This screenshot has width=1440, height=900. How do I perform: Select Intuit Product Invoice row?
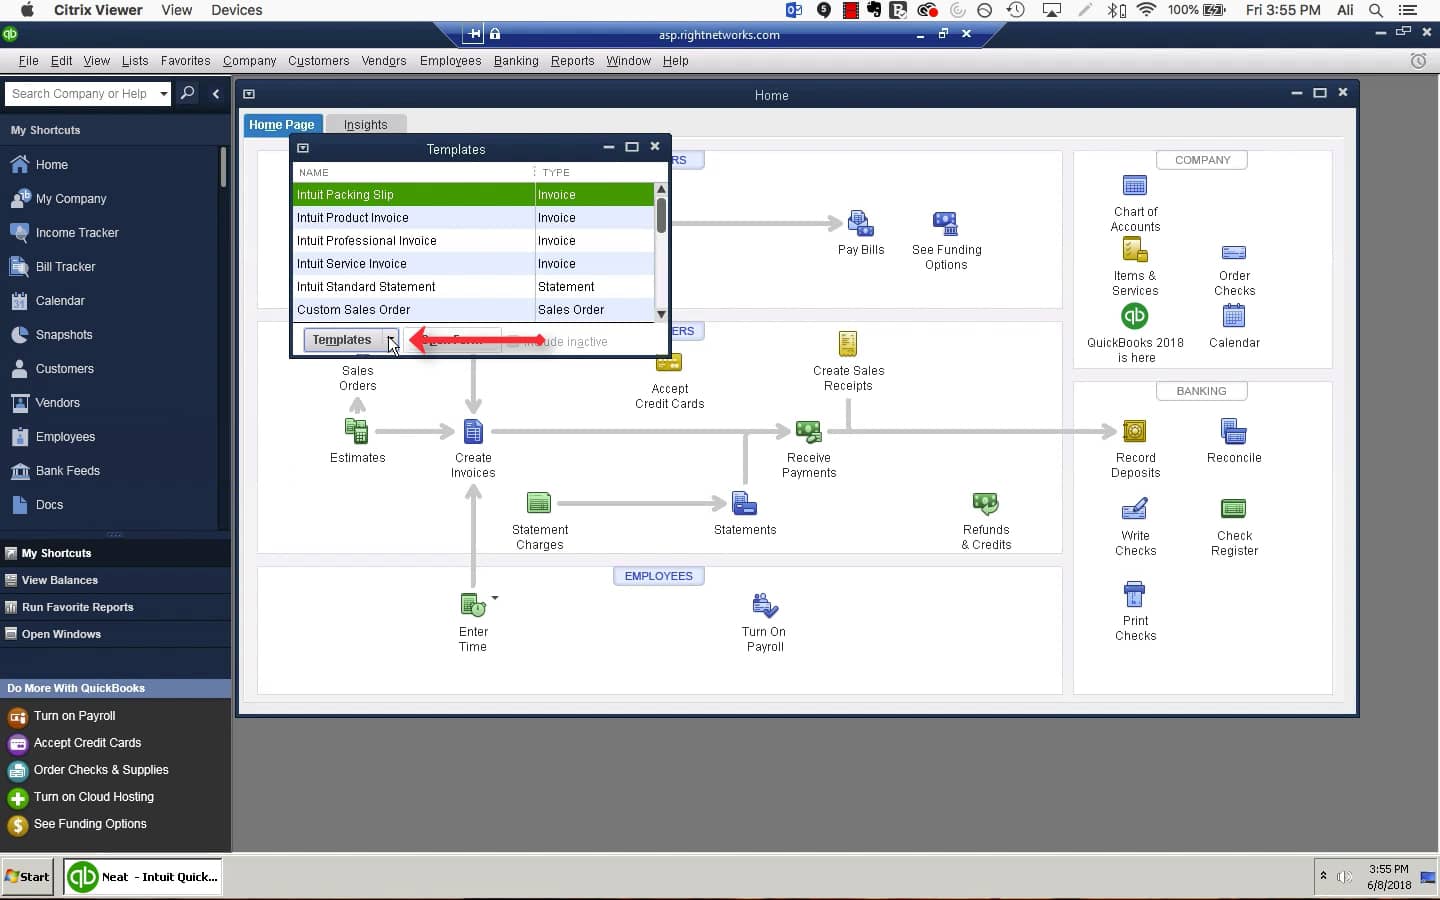pyautogui.click(x=474, y=218)
